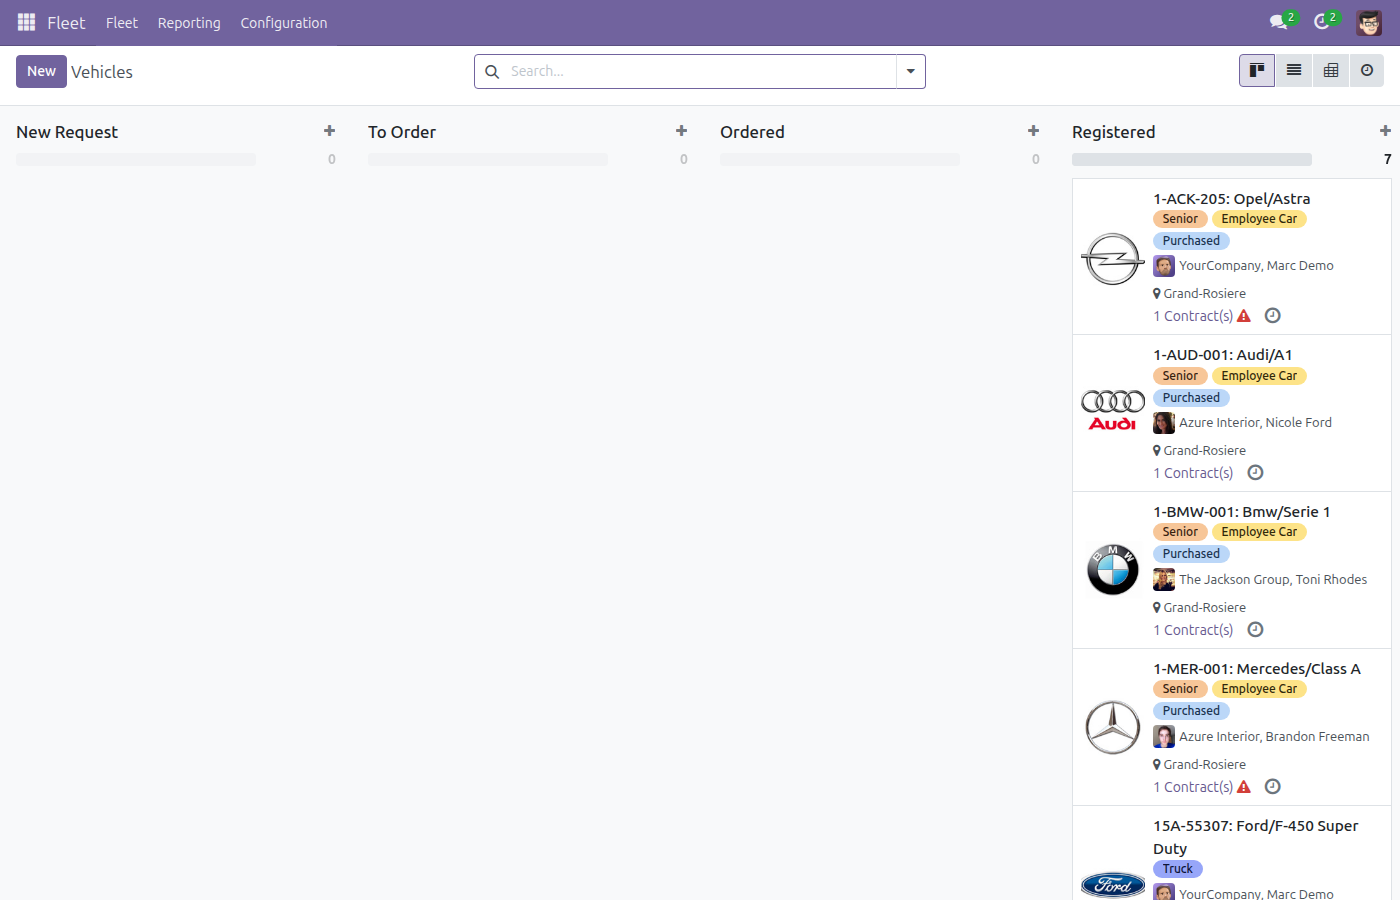Click the Mercedes/Class A contract warning icon
The image size is (1400, 900).
(x=1244, y=787)
